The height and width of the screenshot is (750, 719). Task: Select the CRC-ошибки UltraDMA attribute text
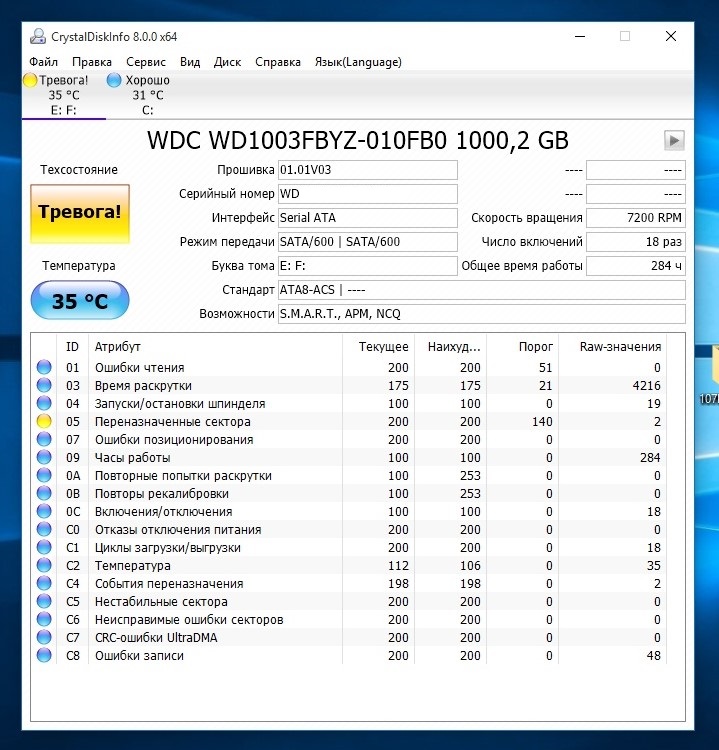pos(156,638)
